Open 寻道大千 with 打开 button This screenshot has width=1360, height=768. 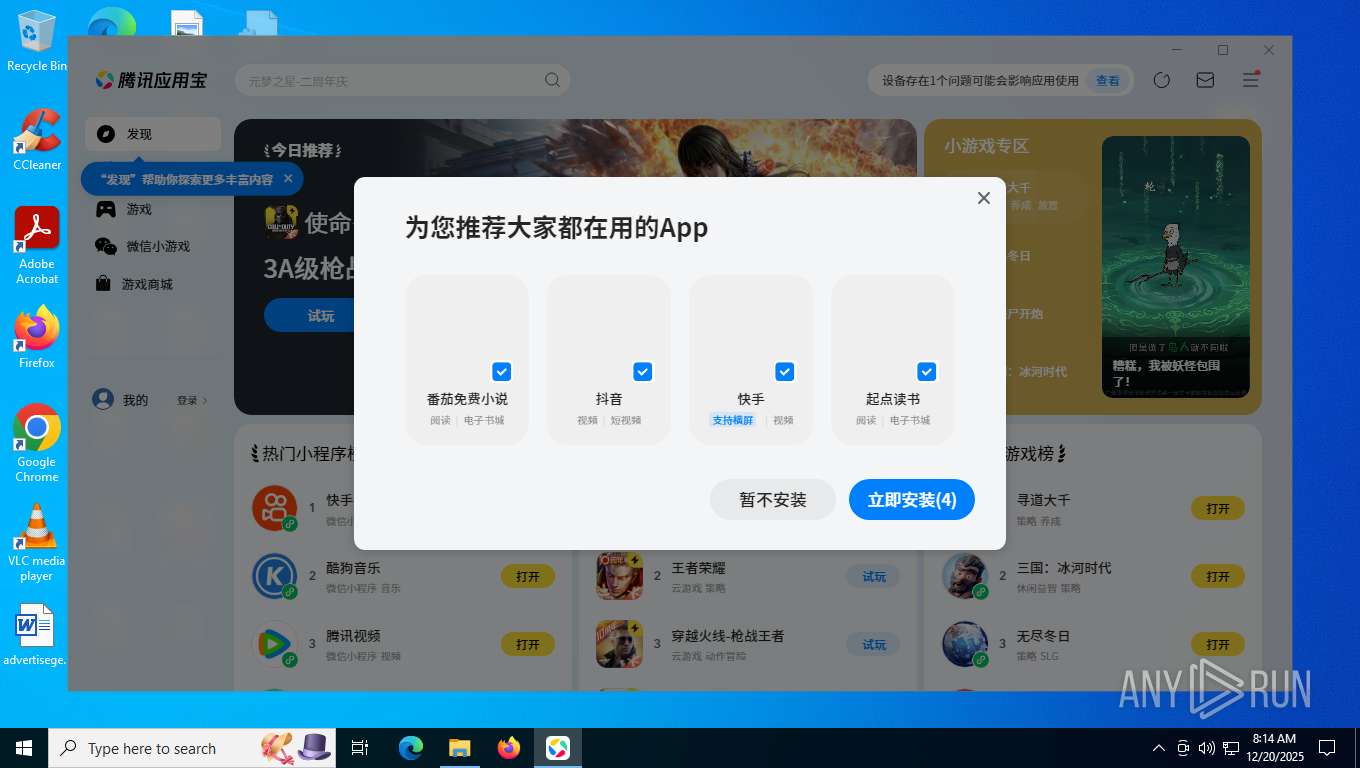pos(1218,508)
